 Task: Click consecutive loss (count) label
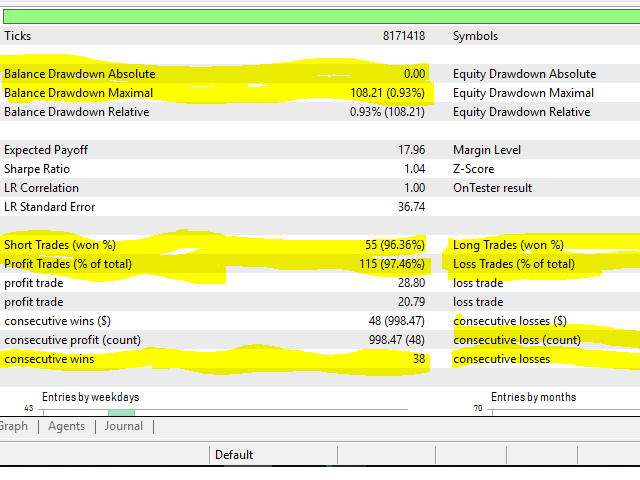click(x=517, y=340)
